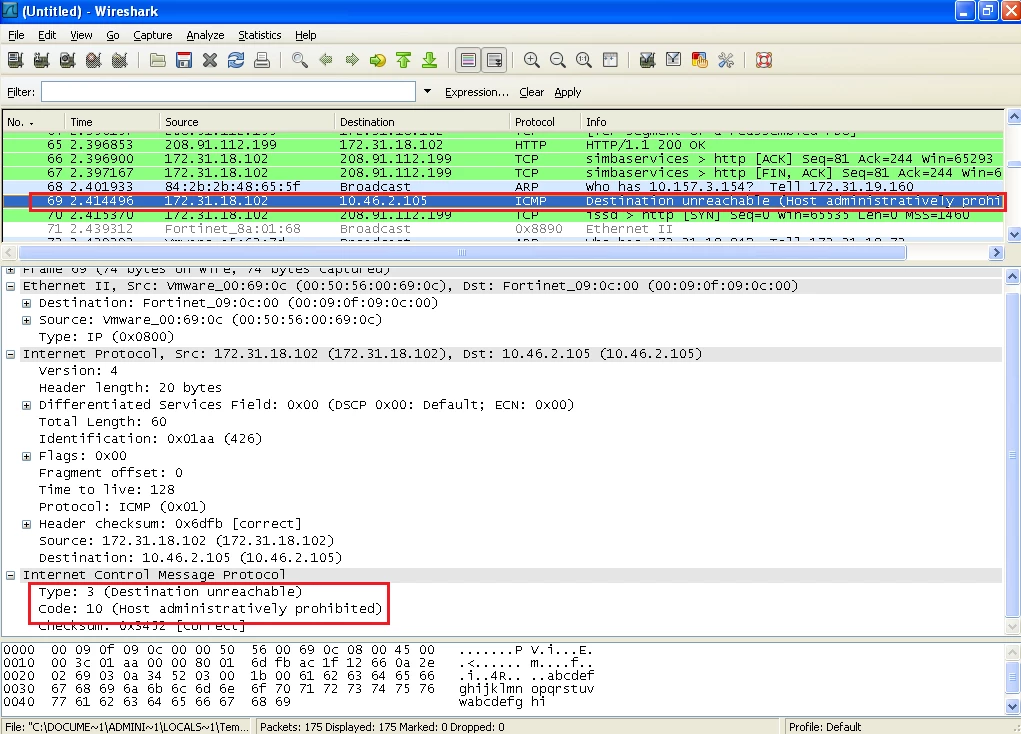Image resolution: width=1021 pixels, height=734 pixels.
Task: Sort packets by Time column header
Action: point(111,122)
